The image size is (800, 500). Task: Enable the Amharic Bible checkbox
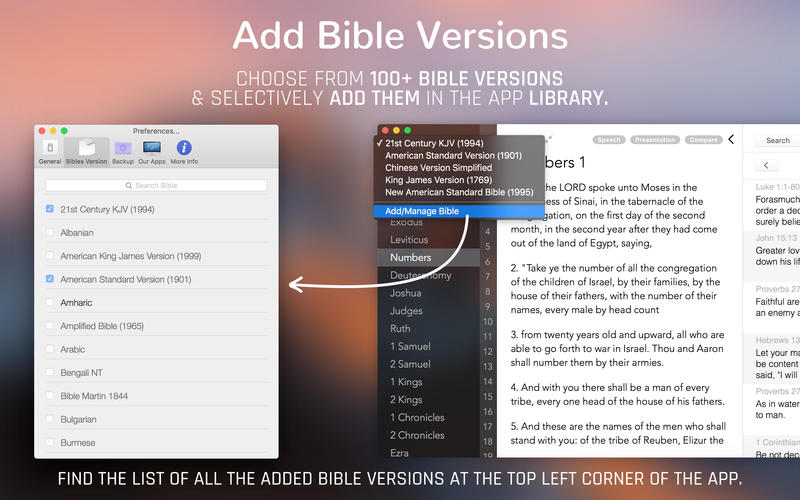pos(49,302)
